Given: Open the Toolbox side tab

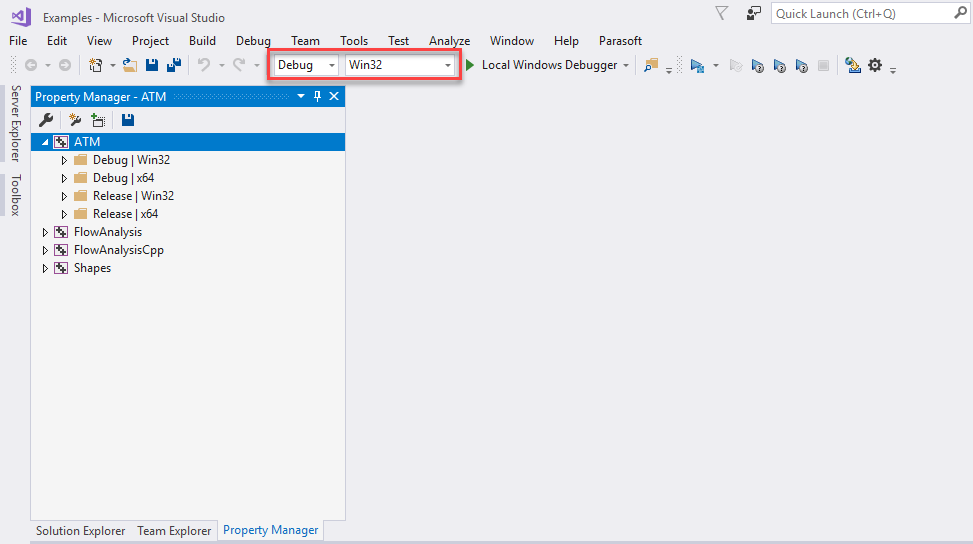Looking at the screenshot, I should click(15, 195).
